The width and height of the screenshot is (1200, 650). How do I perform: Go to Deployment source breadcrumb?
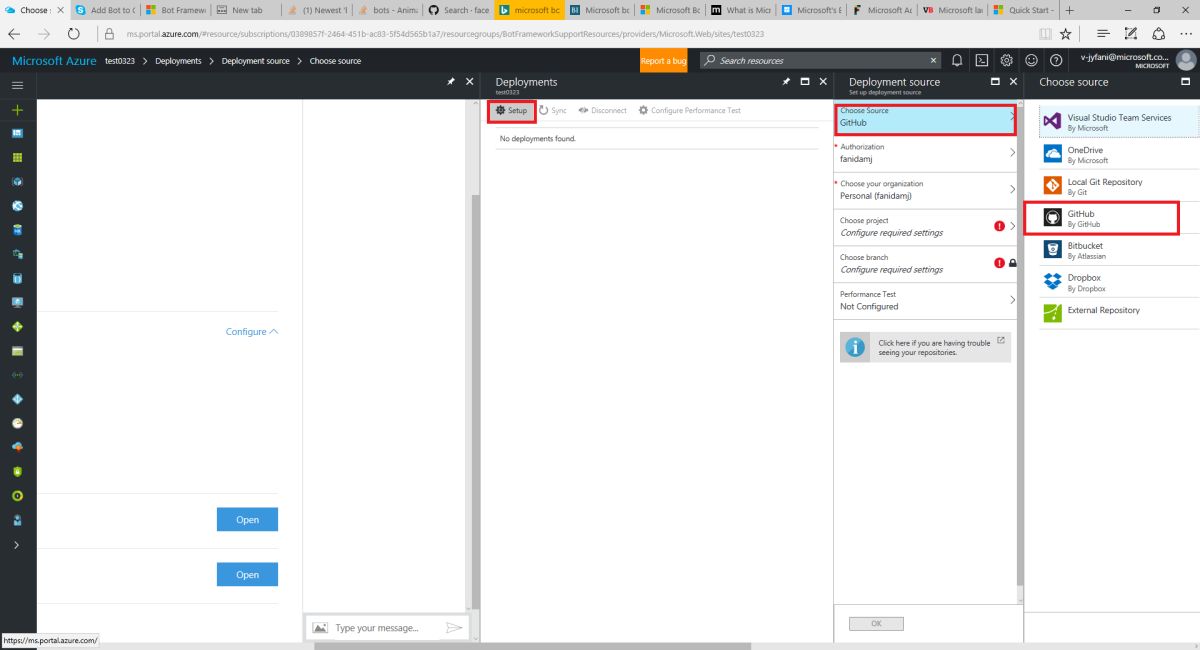pos(255,61)
